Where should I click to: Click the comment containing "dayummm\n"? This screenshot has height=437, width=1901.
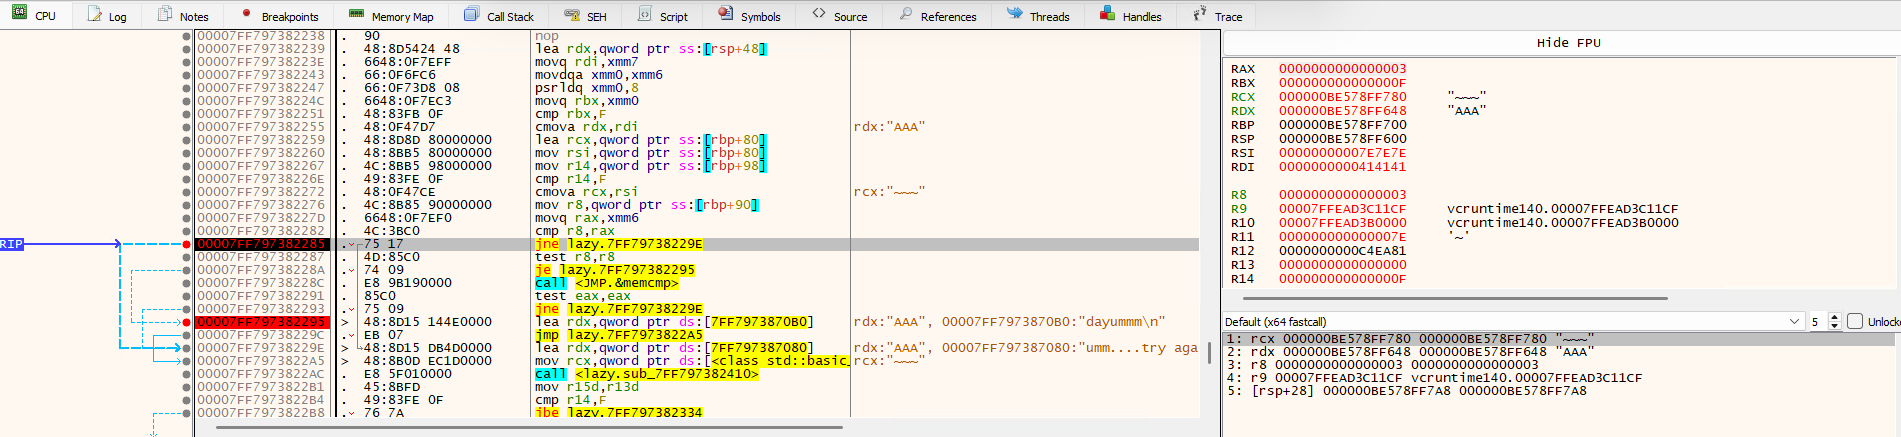click(1009, 322)
